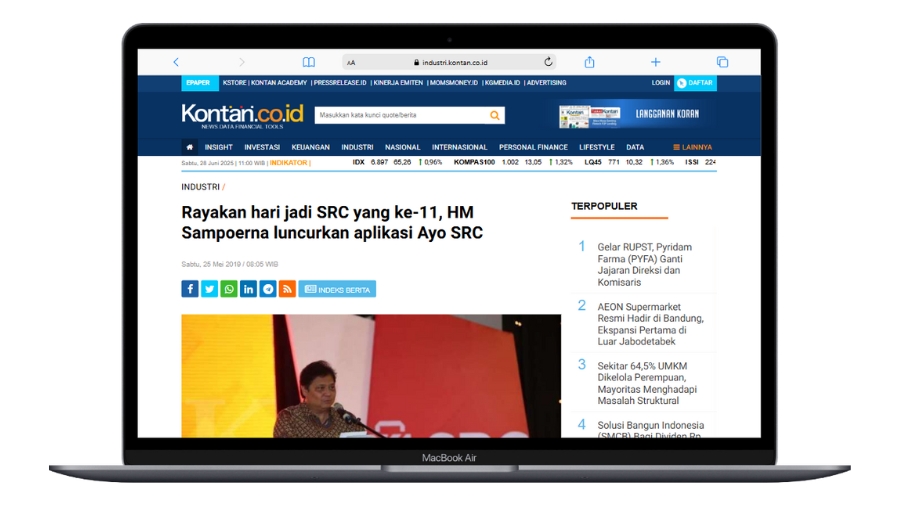Open the Langganan Koran banner
This screenshot has width=900, height=506.
[632, 115]
